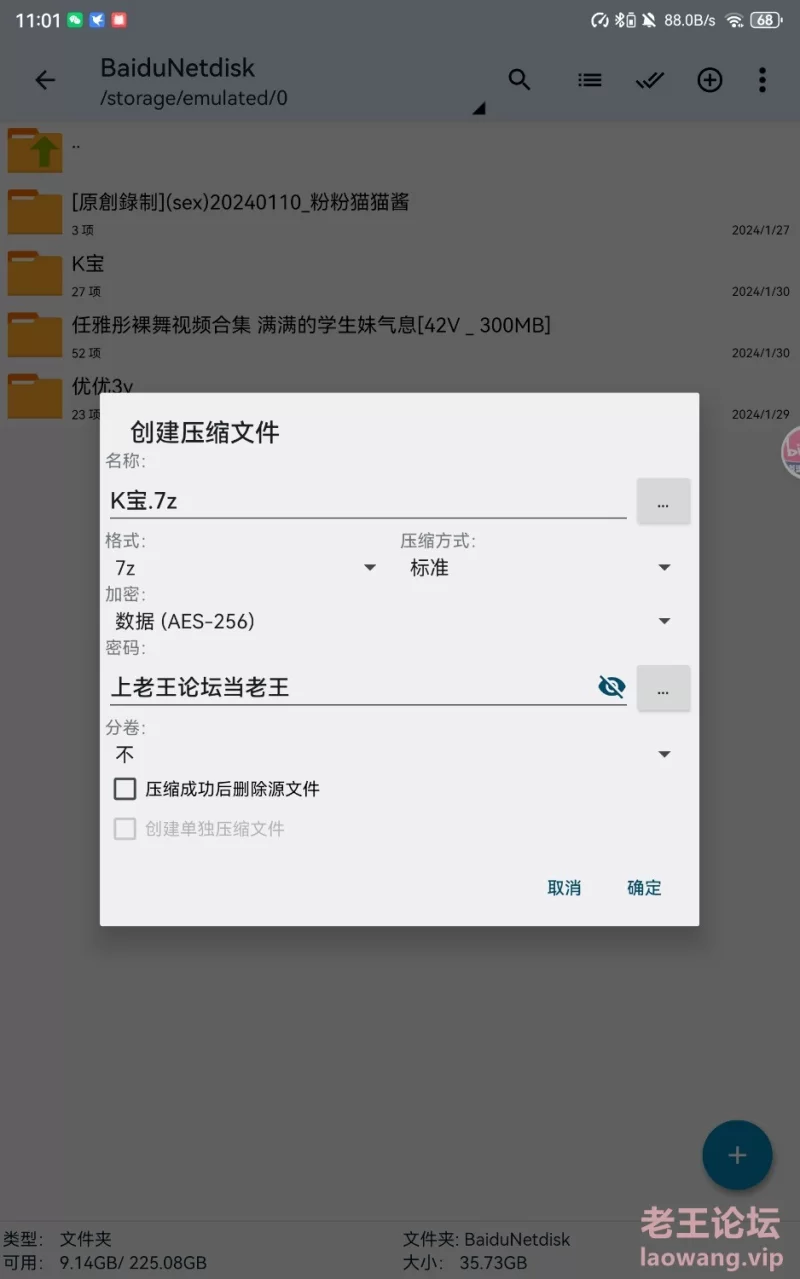Tap the 35.73GB size value
800x1279 pixels.
(495, 1262)
